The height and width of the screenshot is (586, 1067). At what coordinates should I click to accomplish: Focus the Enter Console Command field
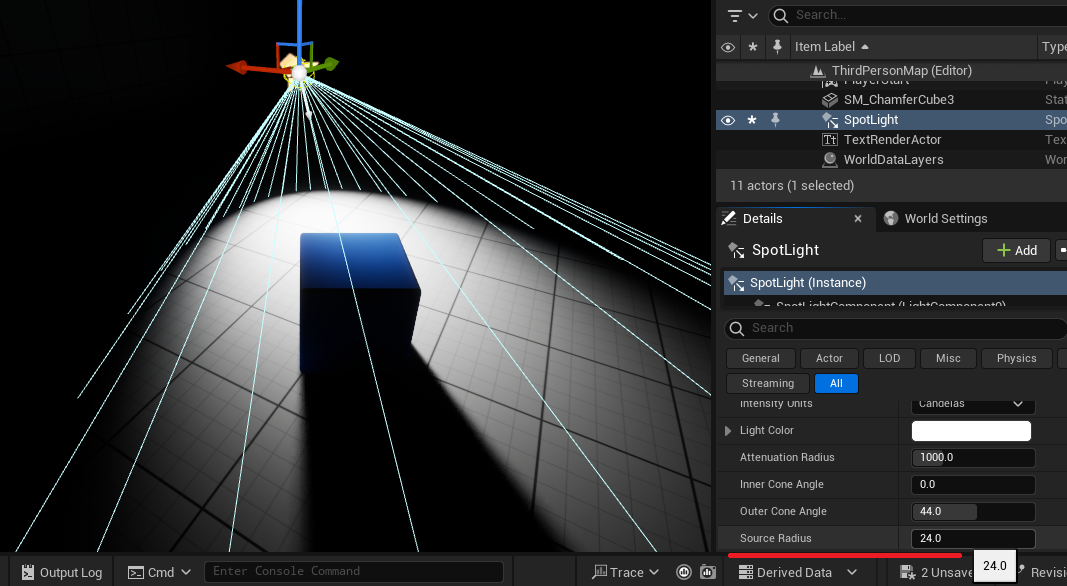[x=354, y=572]
